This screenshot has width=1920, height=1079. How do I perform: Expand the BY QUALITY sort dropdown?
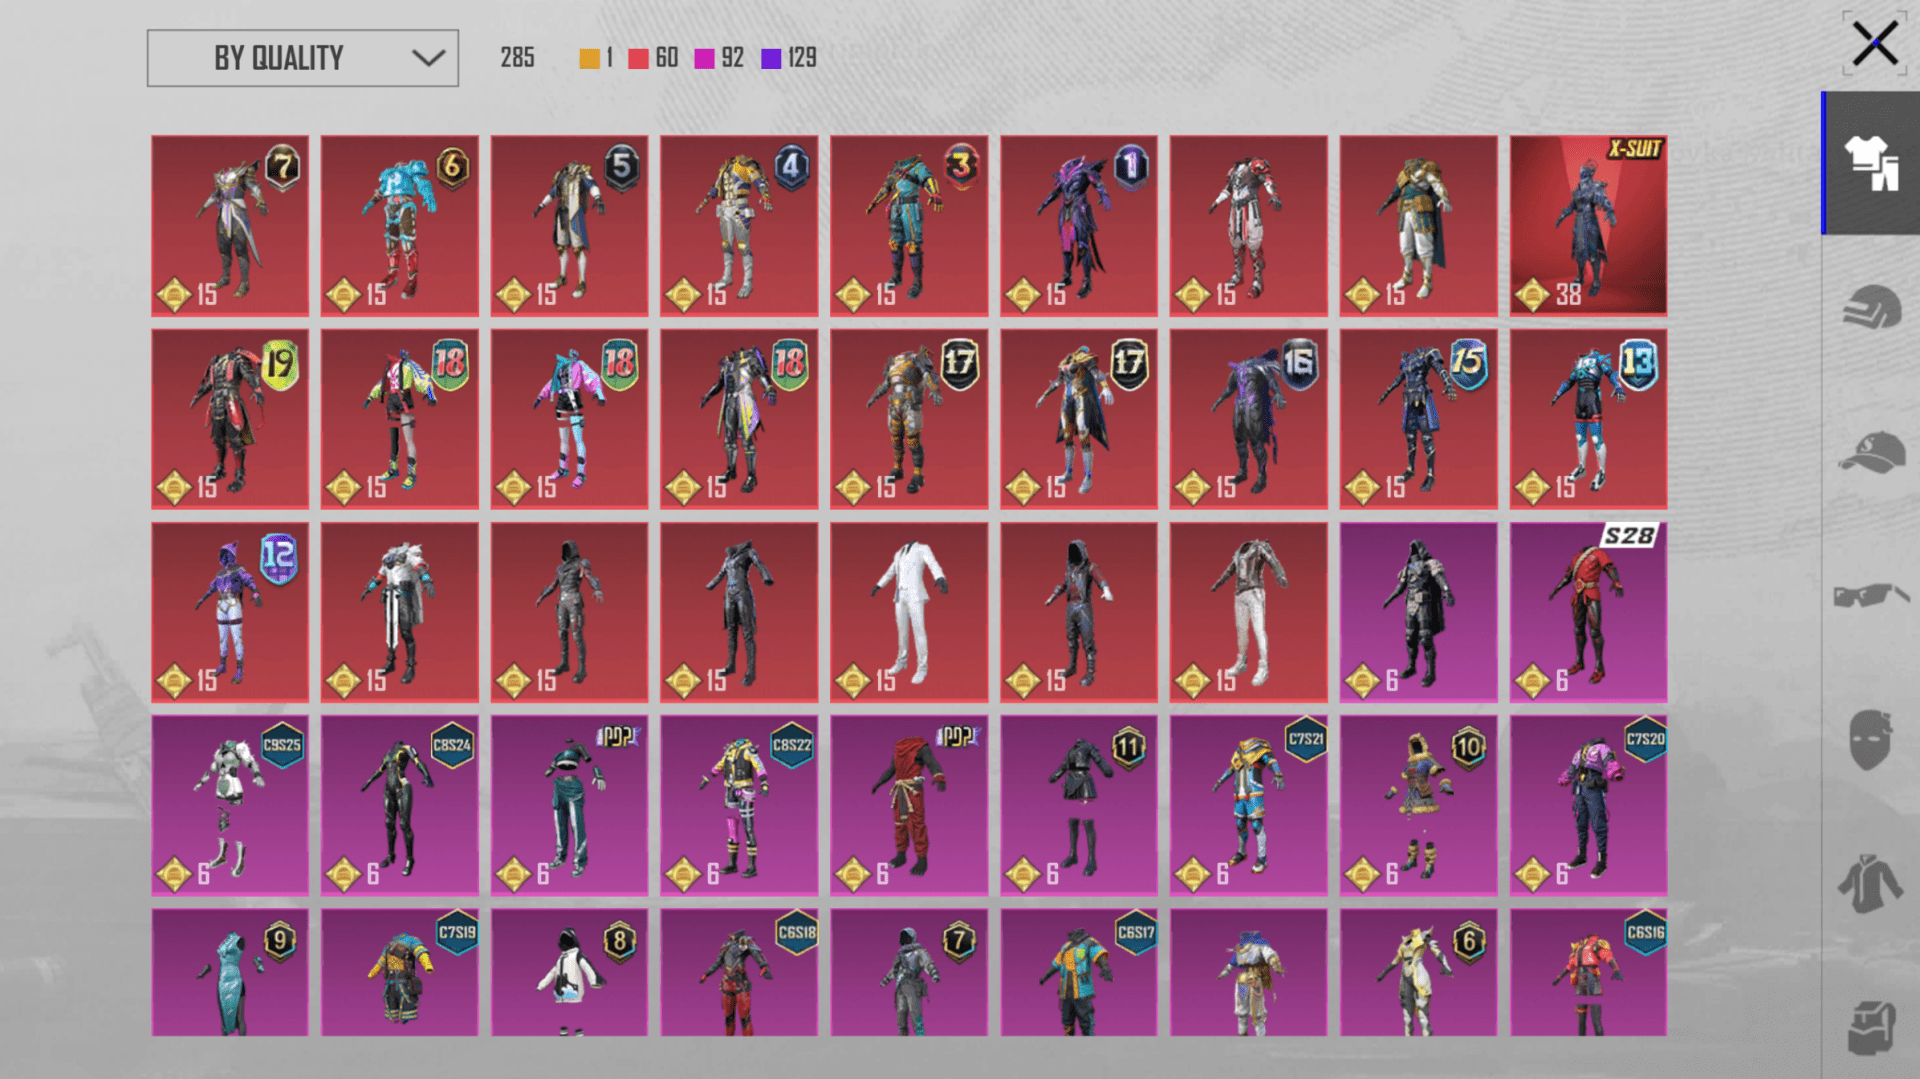pos(302,58)
